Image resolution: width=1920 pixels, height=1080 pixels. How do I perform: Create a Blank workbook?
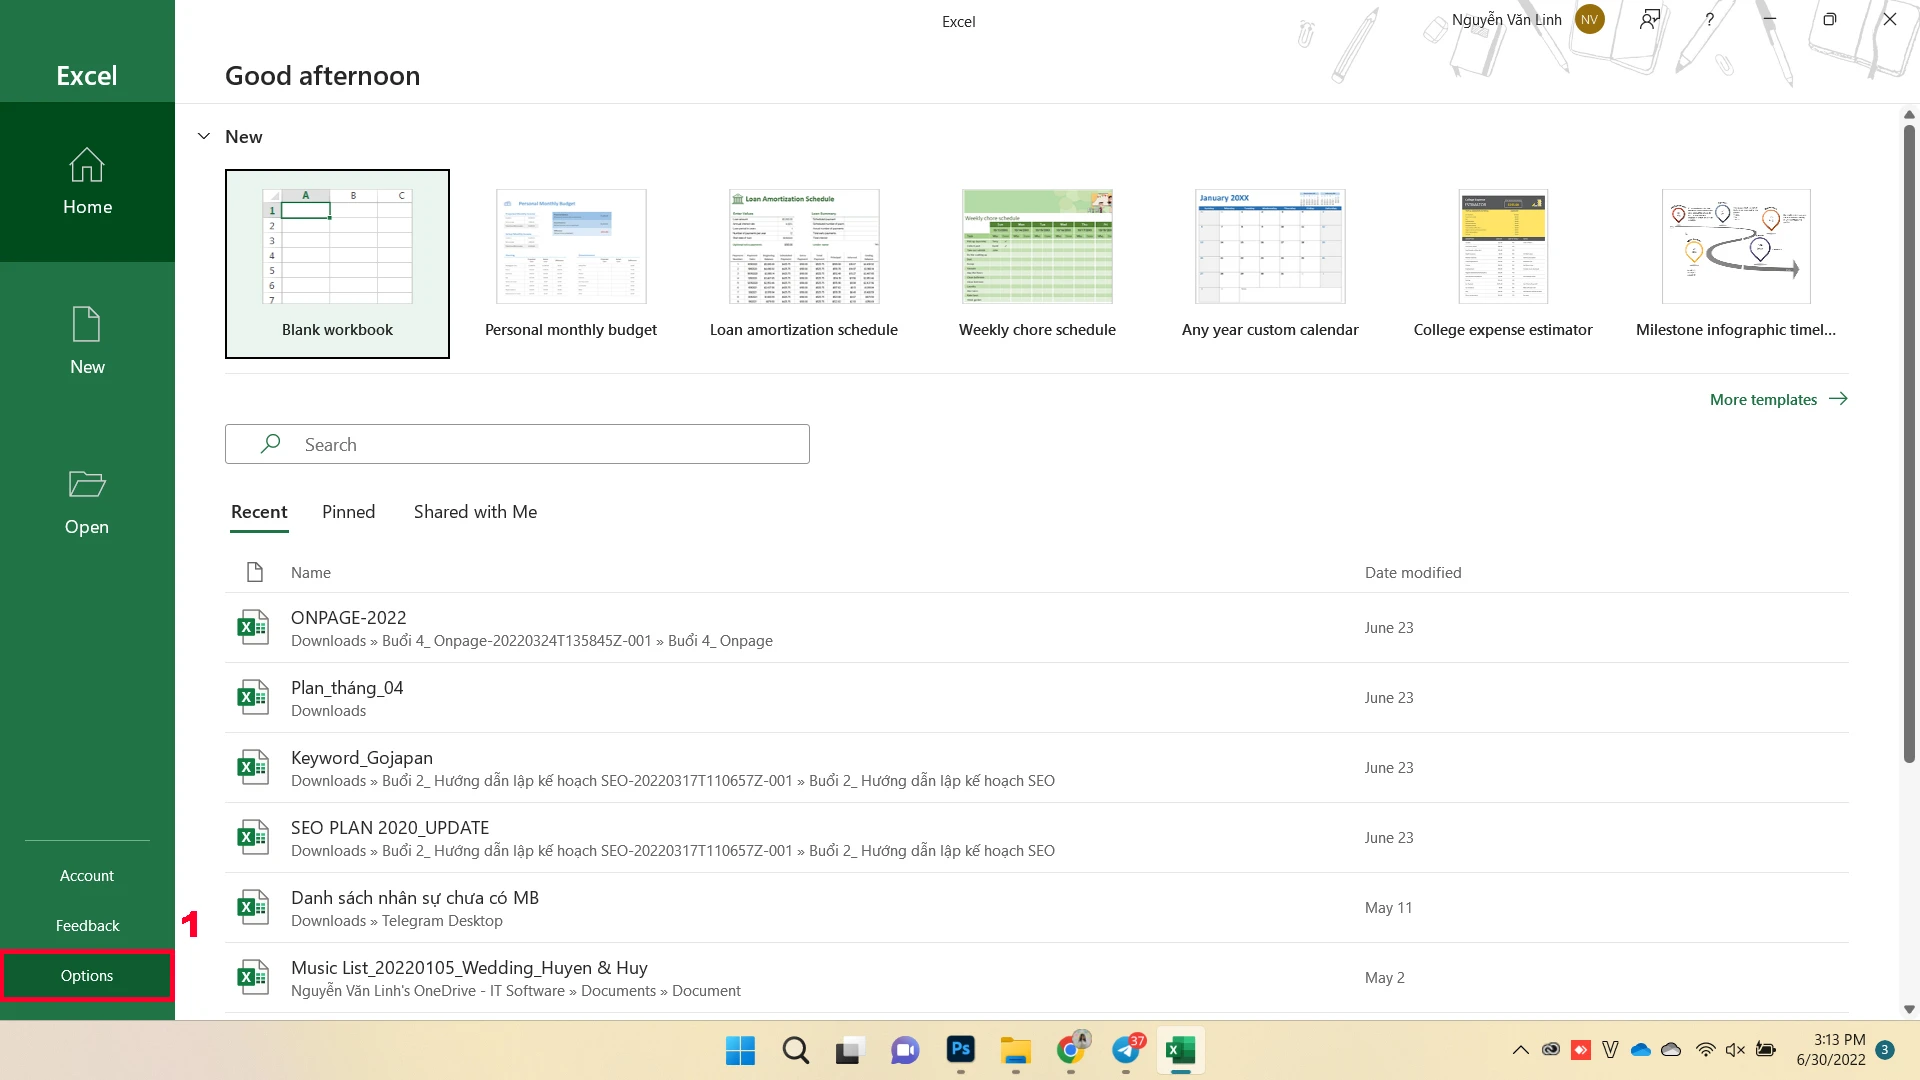point(337,264)
